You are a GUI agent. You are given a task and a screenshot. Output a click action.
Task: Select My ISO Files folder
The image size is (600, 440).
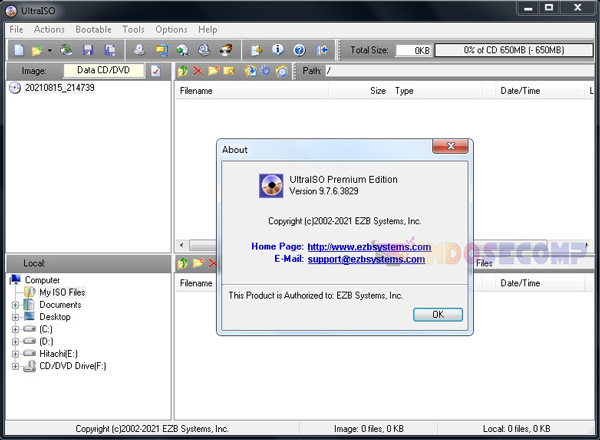[x=62, y=292]
